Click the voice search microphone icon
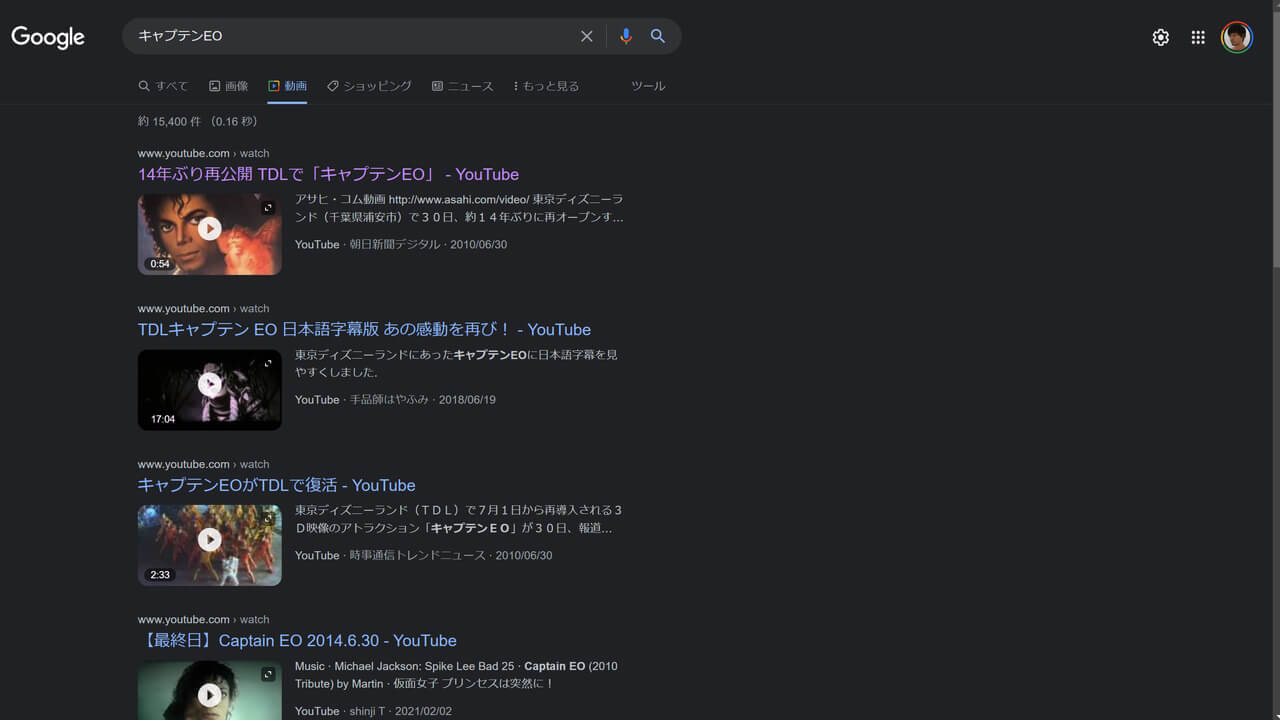 click(x=626, y=35)
